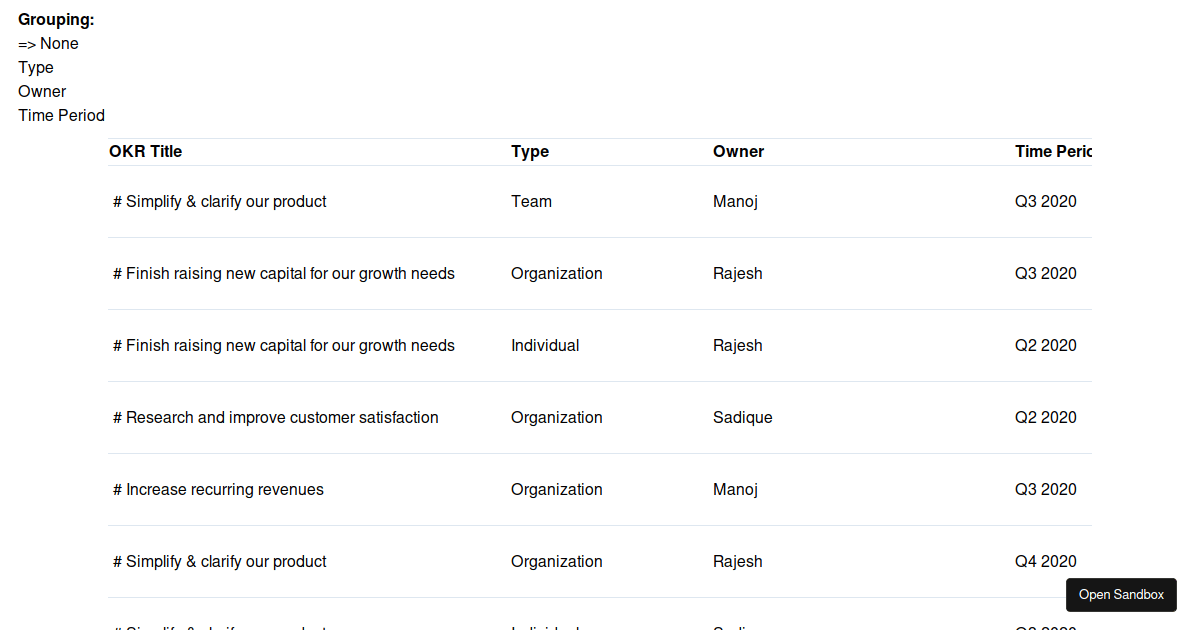Image resolution: width=1200 pixels, height=630 pixels.
Task: Choose Owner in the Grouping list
Action: point(42,91)
